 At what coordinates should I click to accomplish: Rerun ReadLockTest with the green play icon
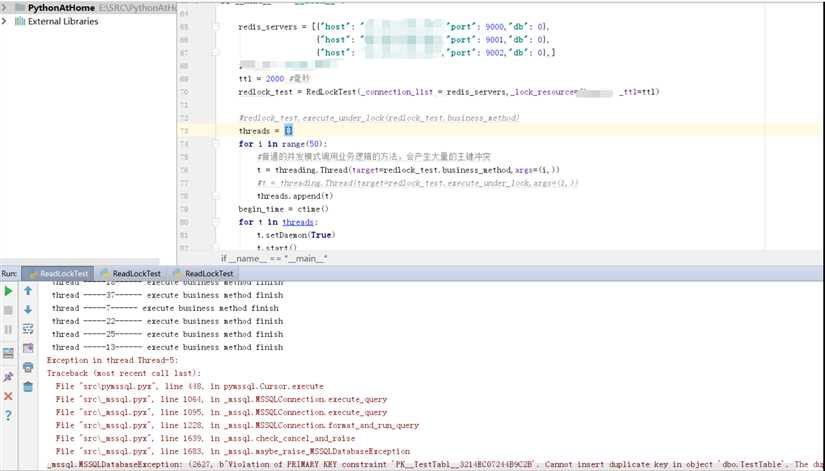point(8,290)
